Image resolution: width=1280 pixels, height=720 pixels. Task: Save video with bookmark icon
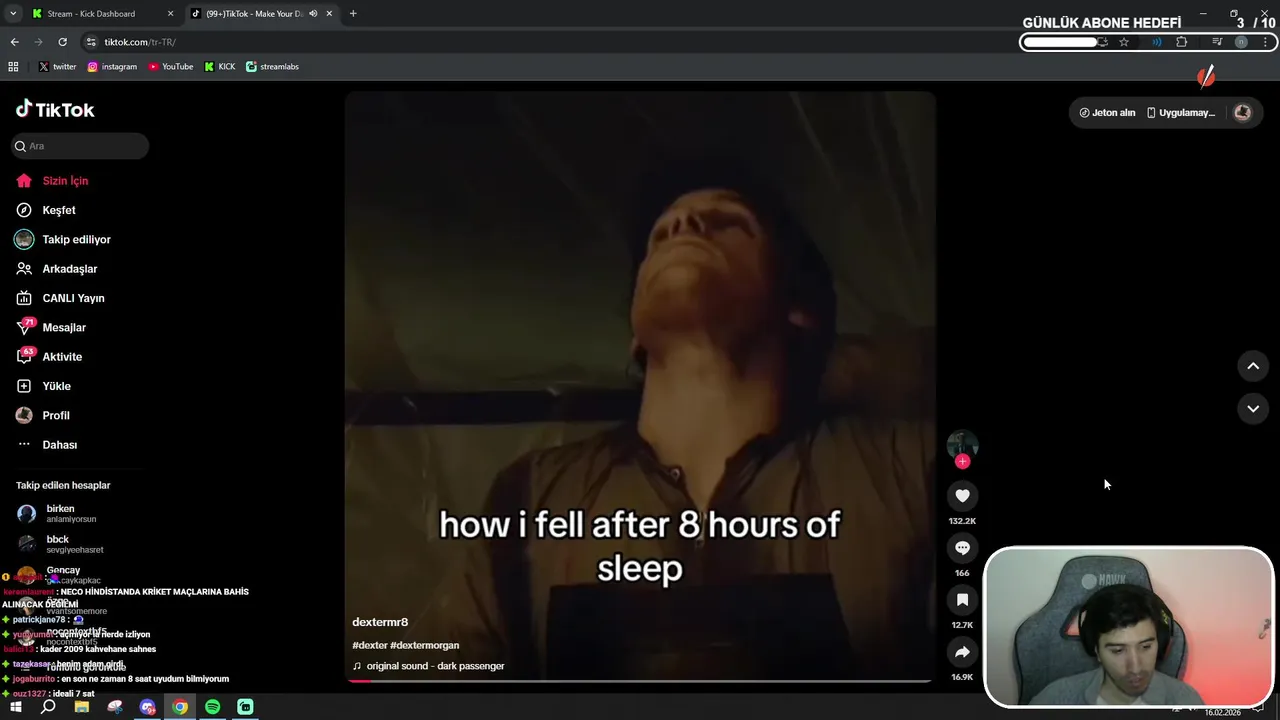pos(962,600)
